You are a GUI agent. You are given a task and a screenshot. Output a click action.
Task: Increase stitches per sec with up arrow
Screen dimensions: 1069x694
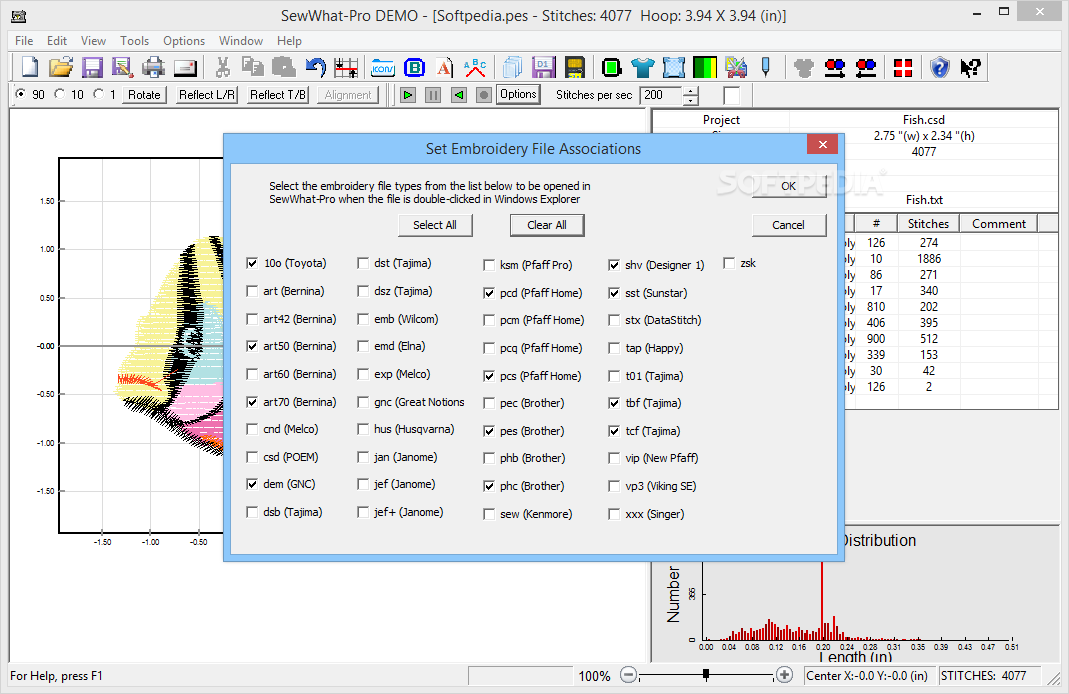click(691, 91)
